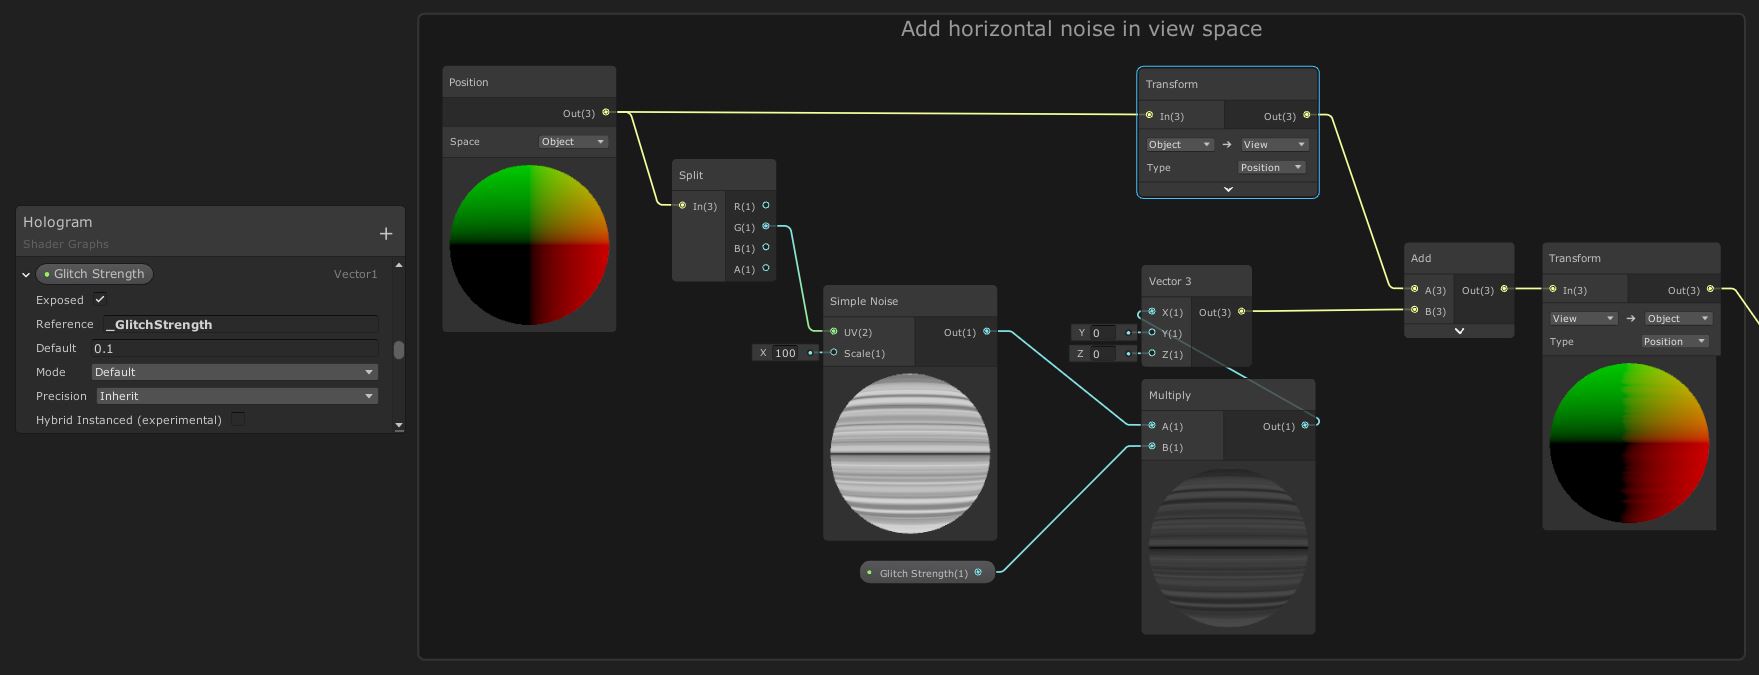This screenshot has height=675, width=1759.
Task: Click Multiply A(1) input port
Action: coord(1152,425)
